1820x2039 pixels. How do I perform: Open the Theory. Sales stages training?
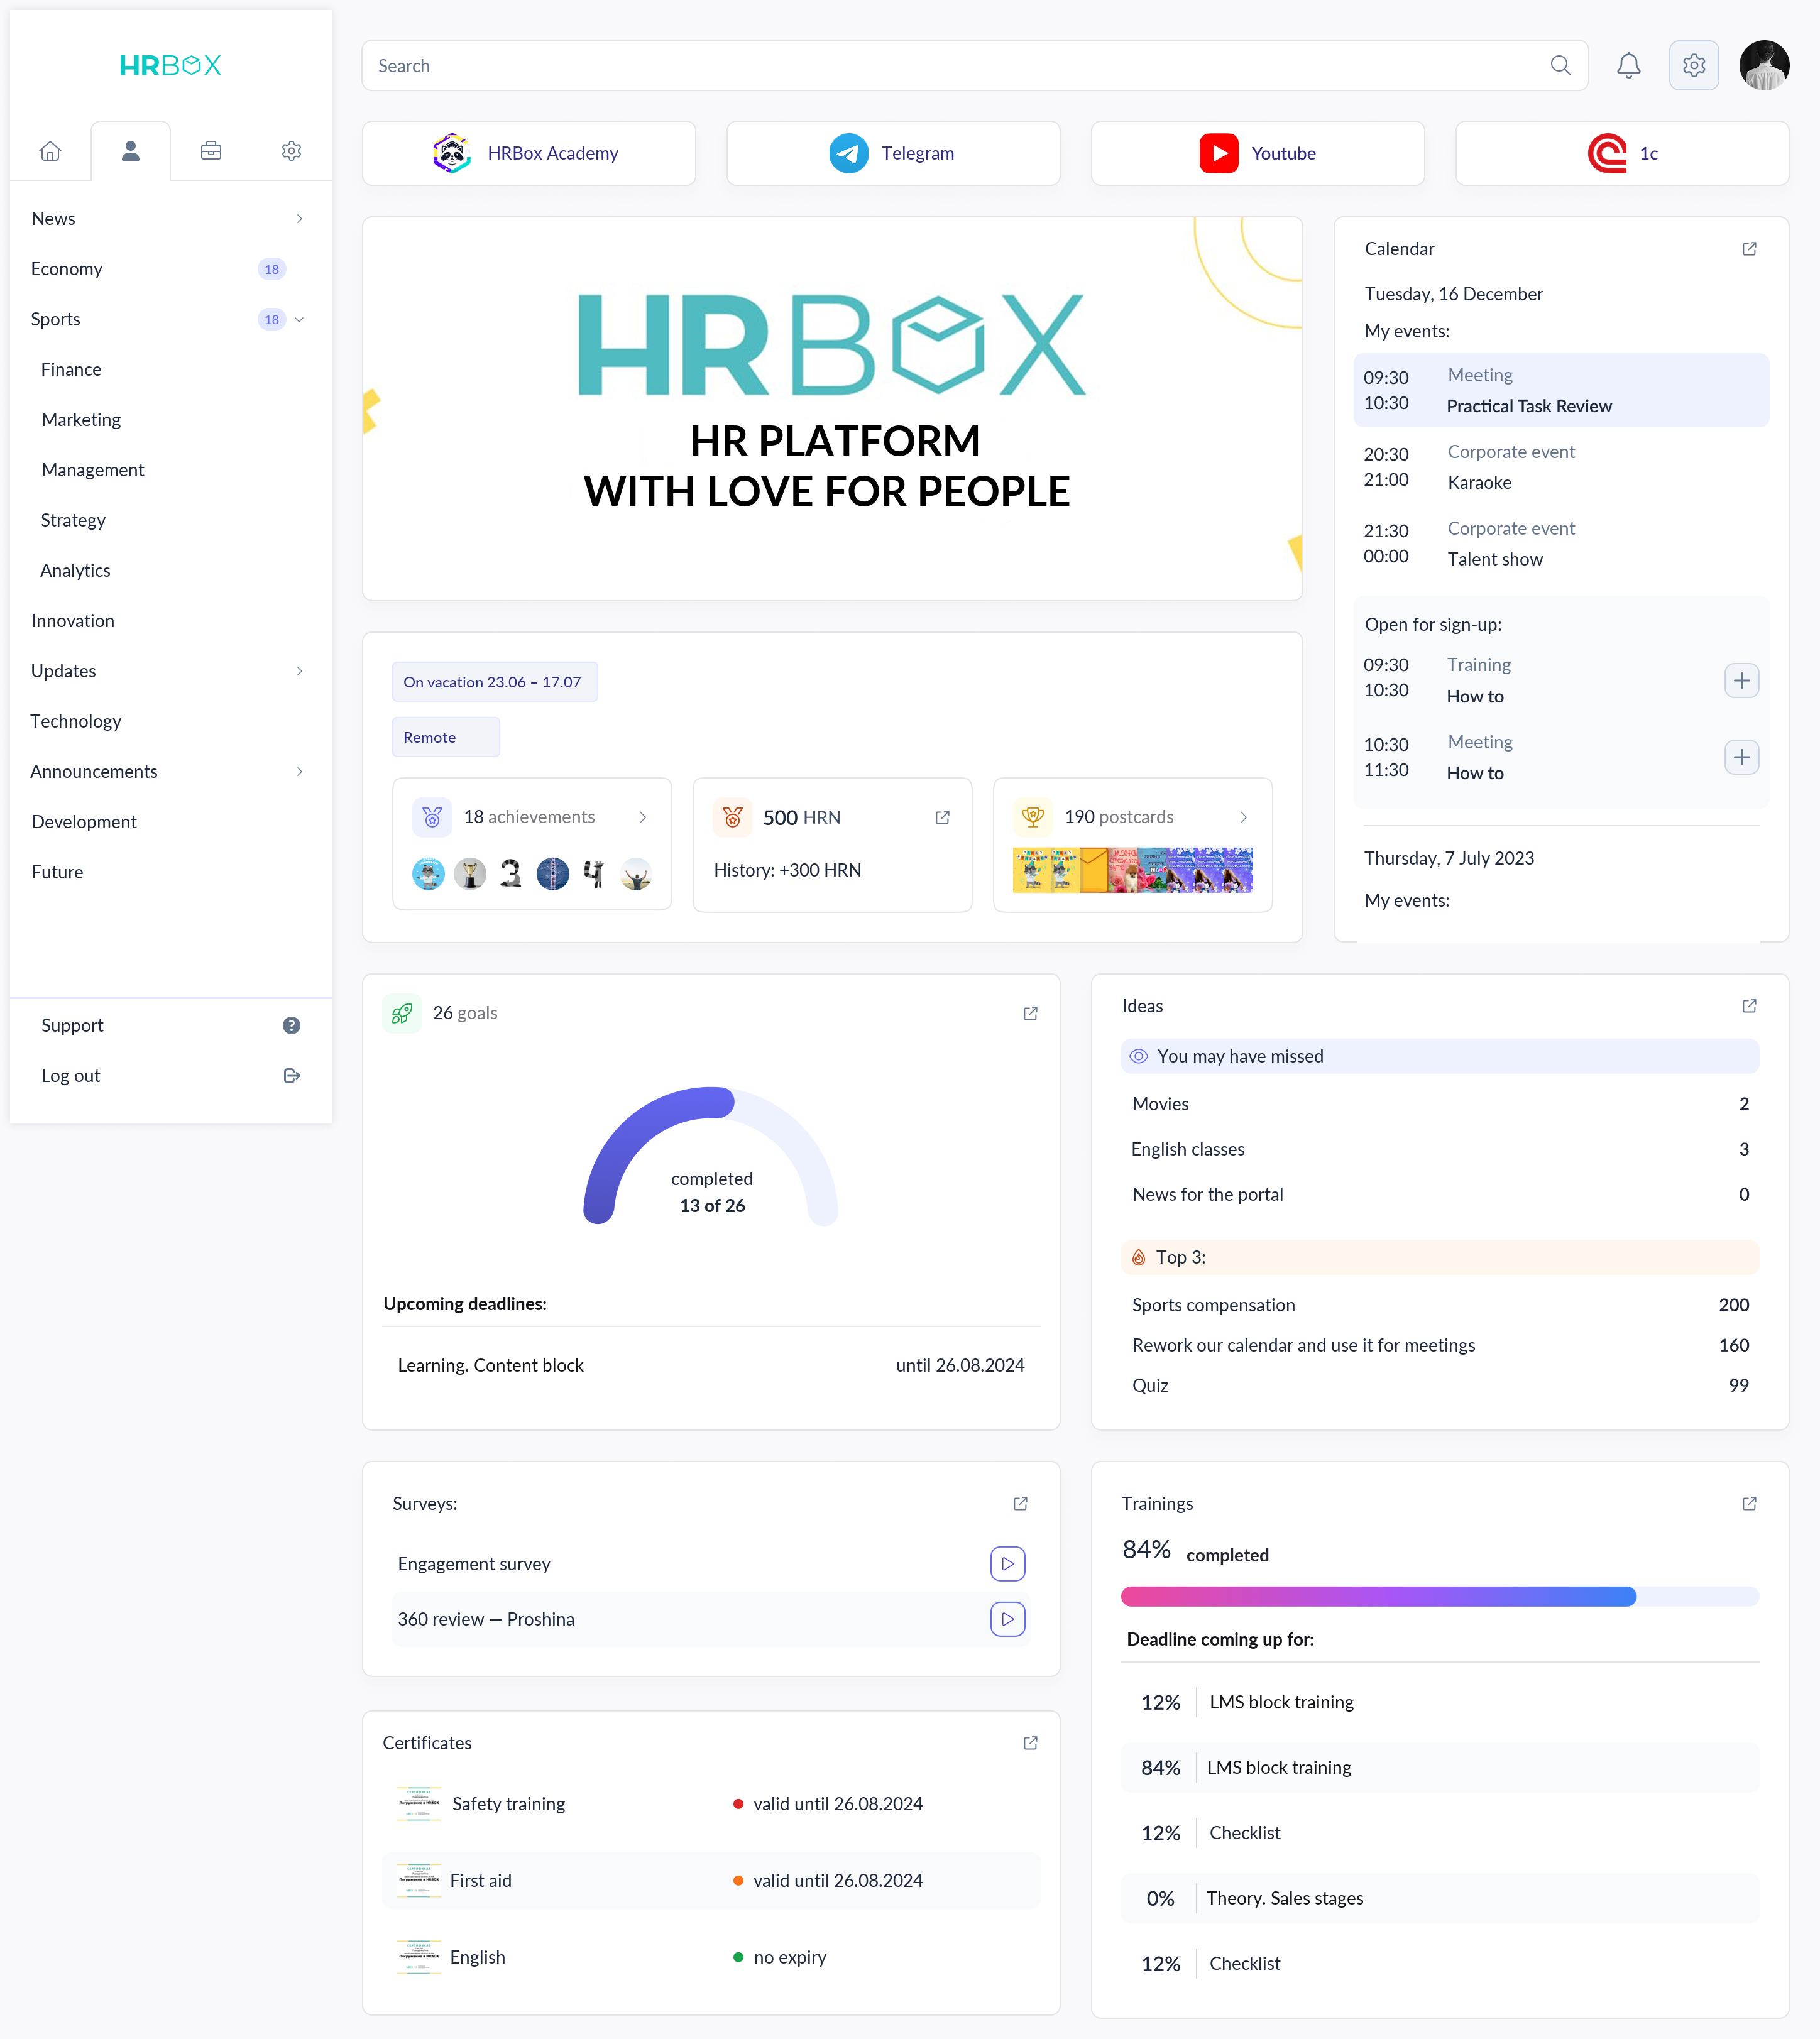1440,1899
